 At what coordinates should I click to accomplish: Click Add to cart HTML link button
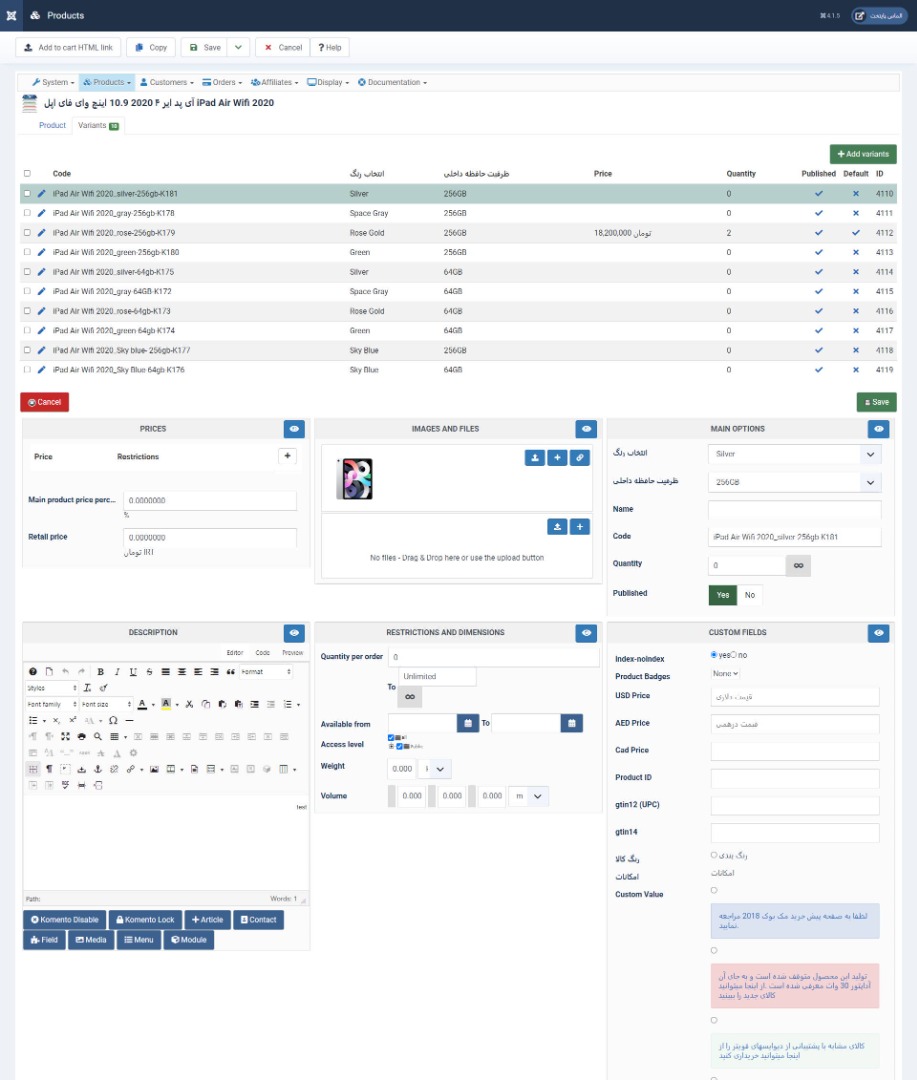(x=68, y=48)
